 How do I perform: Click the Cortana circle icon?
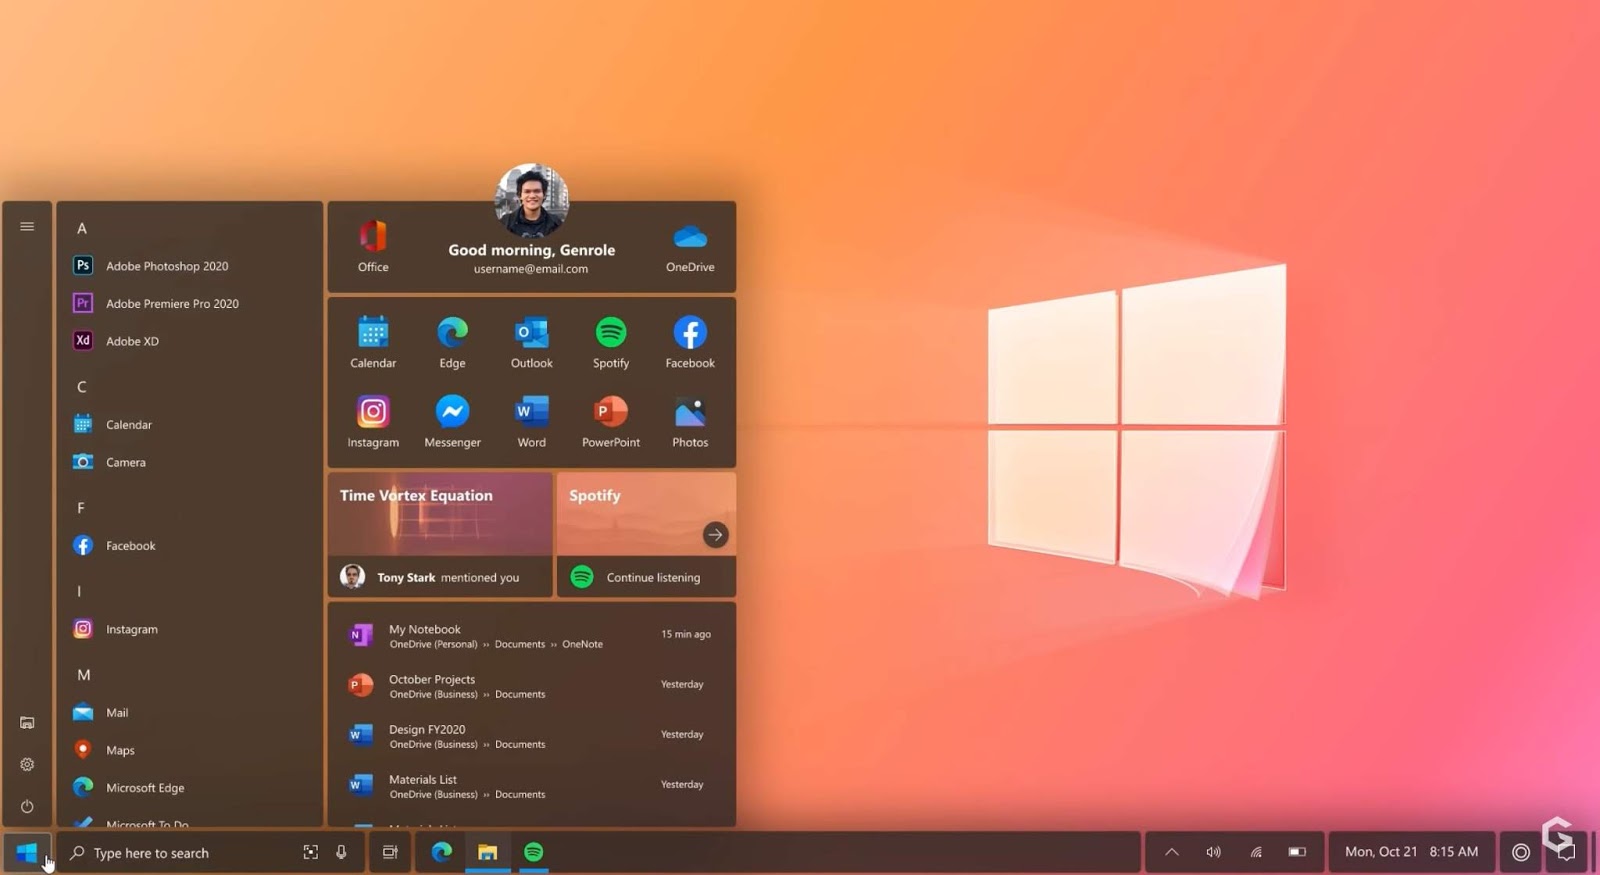point(1521,852)
